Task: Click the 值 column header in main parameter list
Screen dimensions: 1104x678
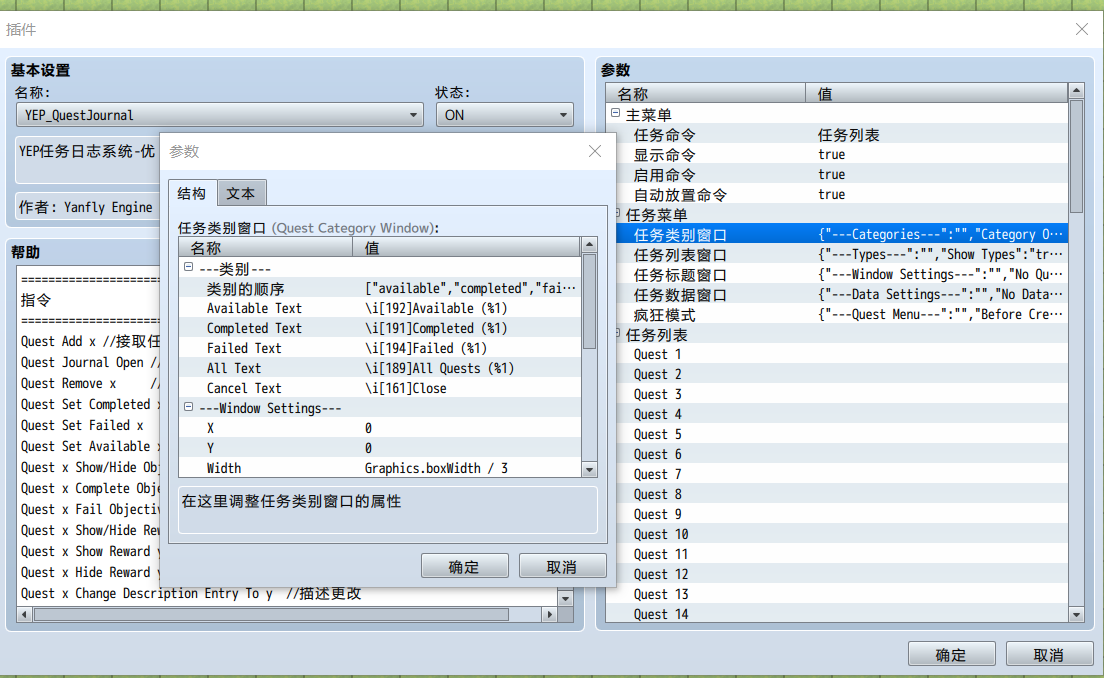Action: [x=936, y=93]
